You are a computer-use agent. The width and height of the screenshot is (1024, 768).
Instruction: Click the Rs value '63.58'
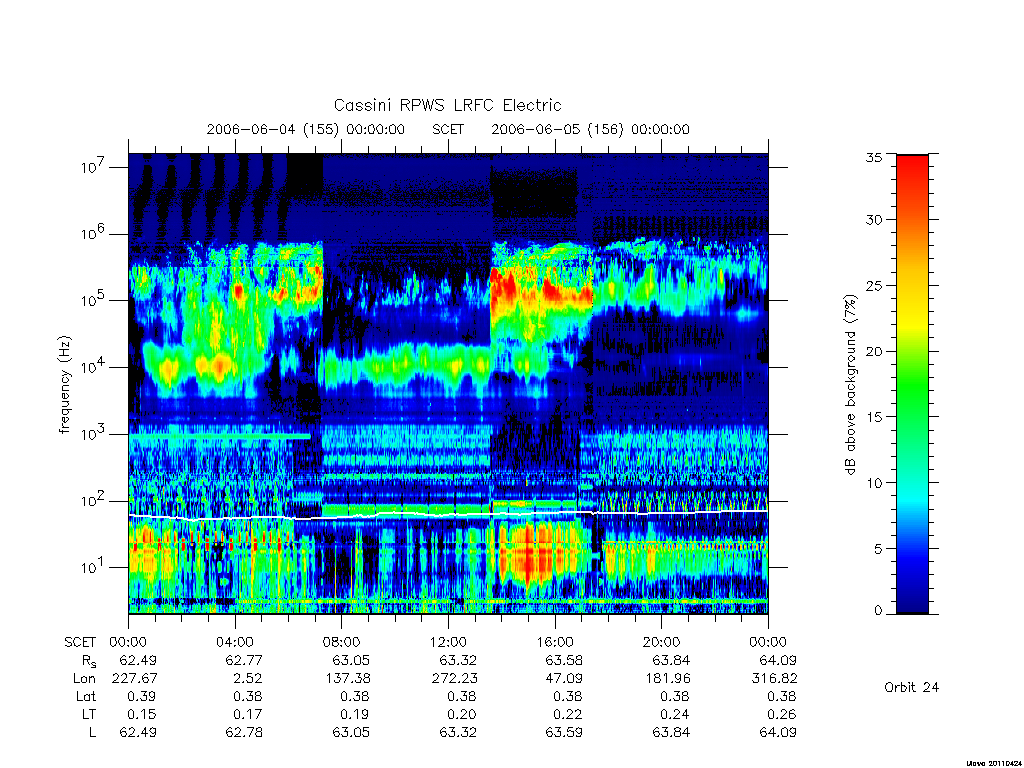[564, 660]
